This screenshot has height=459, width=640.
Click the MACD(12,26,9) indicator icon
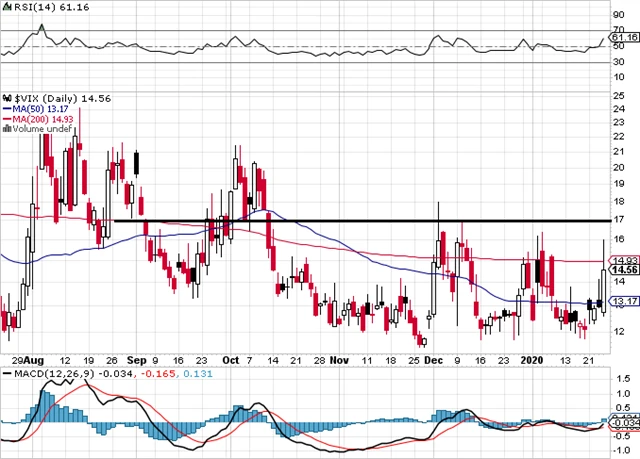point(8,373)
